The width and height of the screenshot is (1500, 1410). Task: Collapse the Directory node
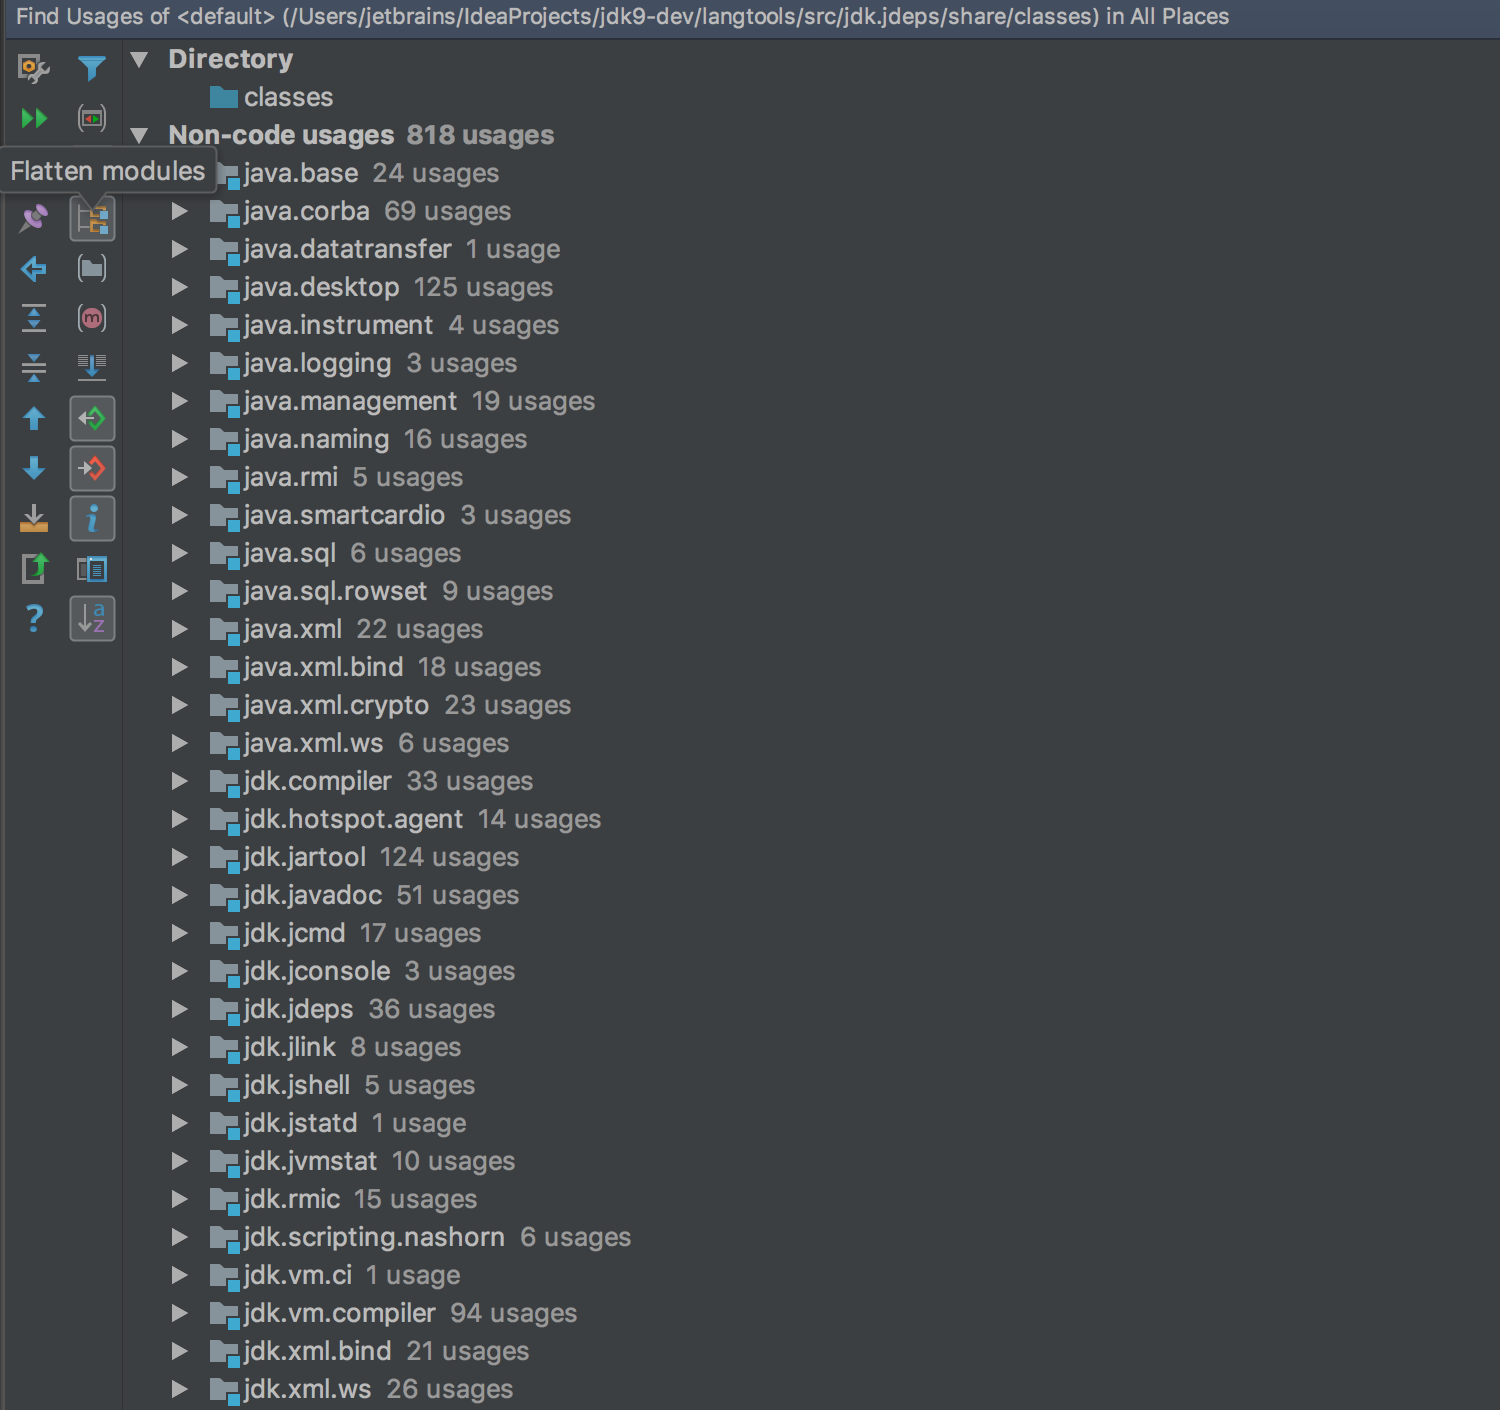click(139, 59)
